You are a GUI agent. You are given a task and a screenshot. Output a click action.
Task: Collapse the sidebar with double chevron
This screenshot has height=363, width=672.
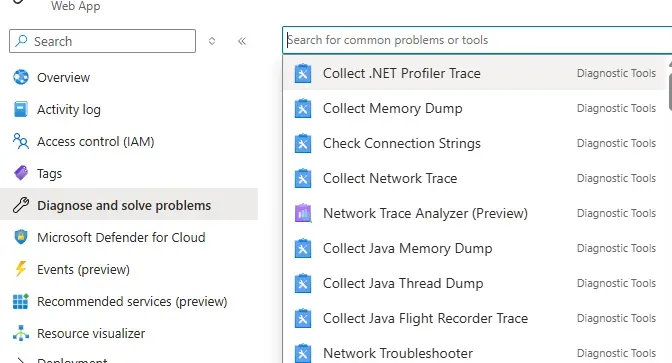242,41
